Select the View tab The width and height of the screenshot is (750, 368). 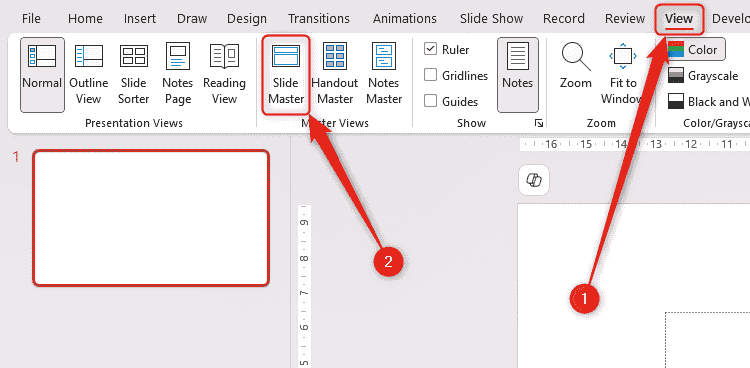point(679,19)
